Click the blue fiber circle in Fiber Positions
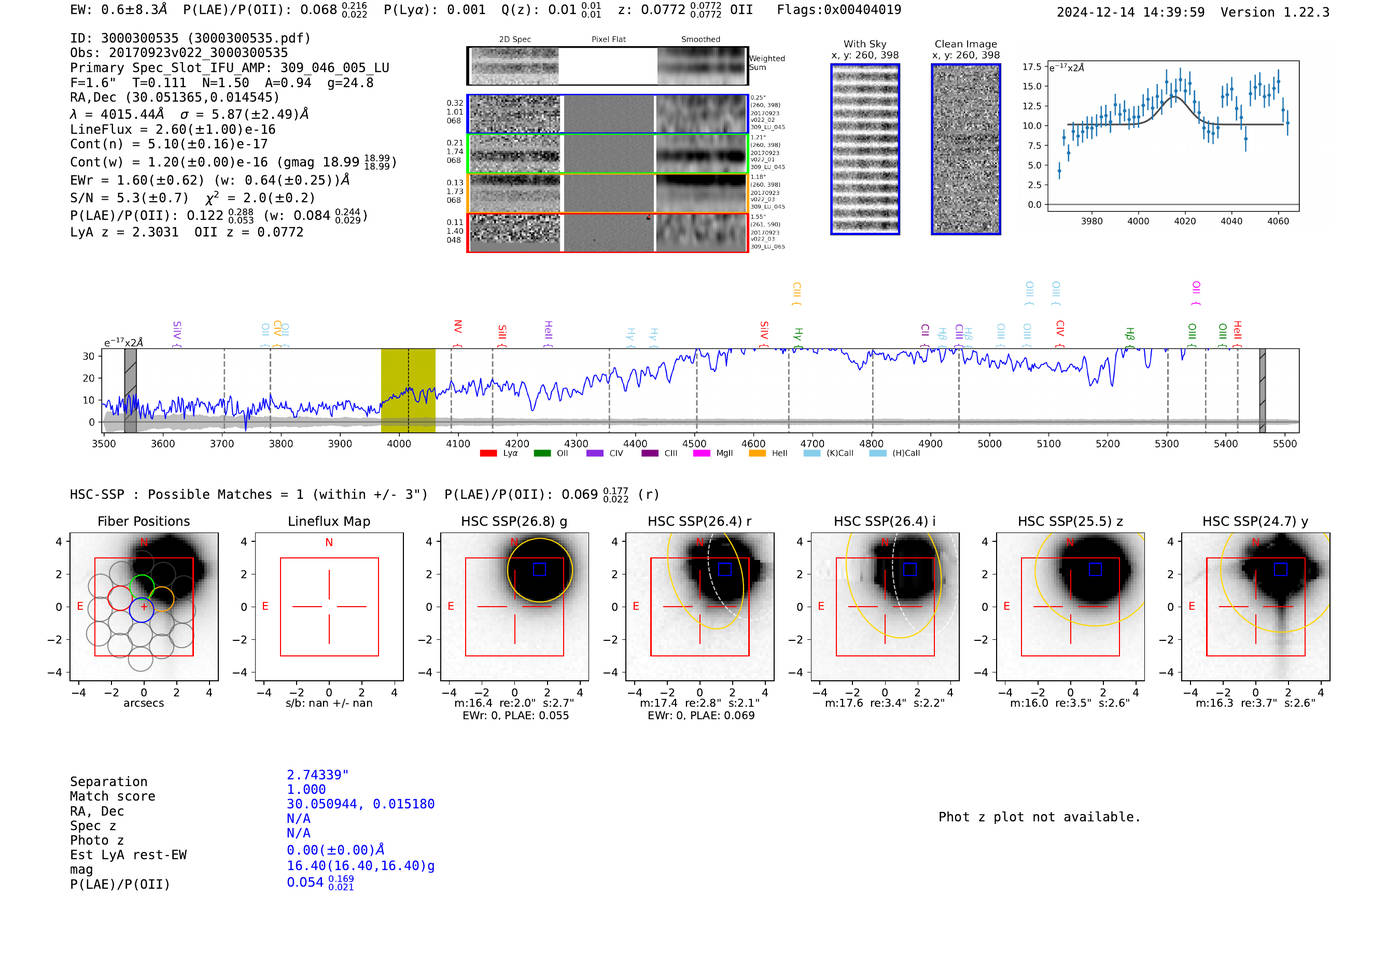The image size is (1400, 953). coord(142,609)
